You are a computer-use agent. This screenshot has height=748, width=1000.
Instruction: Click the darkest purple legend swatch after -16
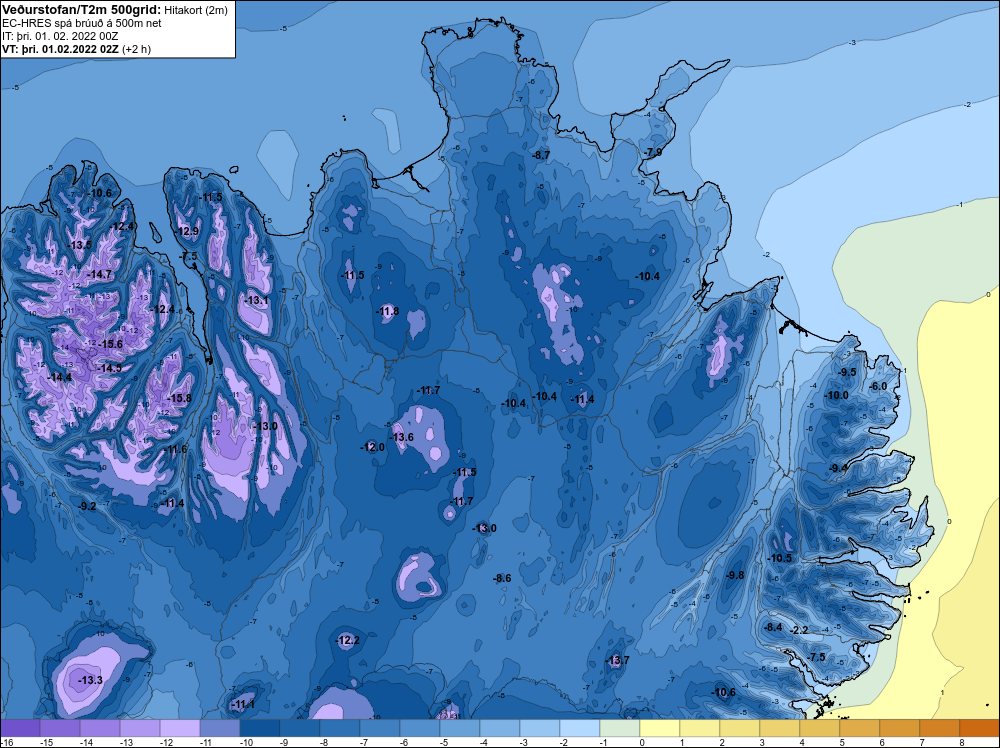point(20,727)
